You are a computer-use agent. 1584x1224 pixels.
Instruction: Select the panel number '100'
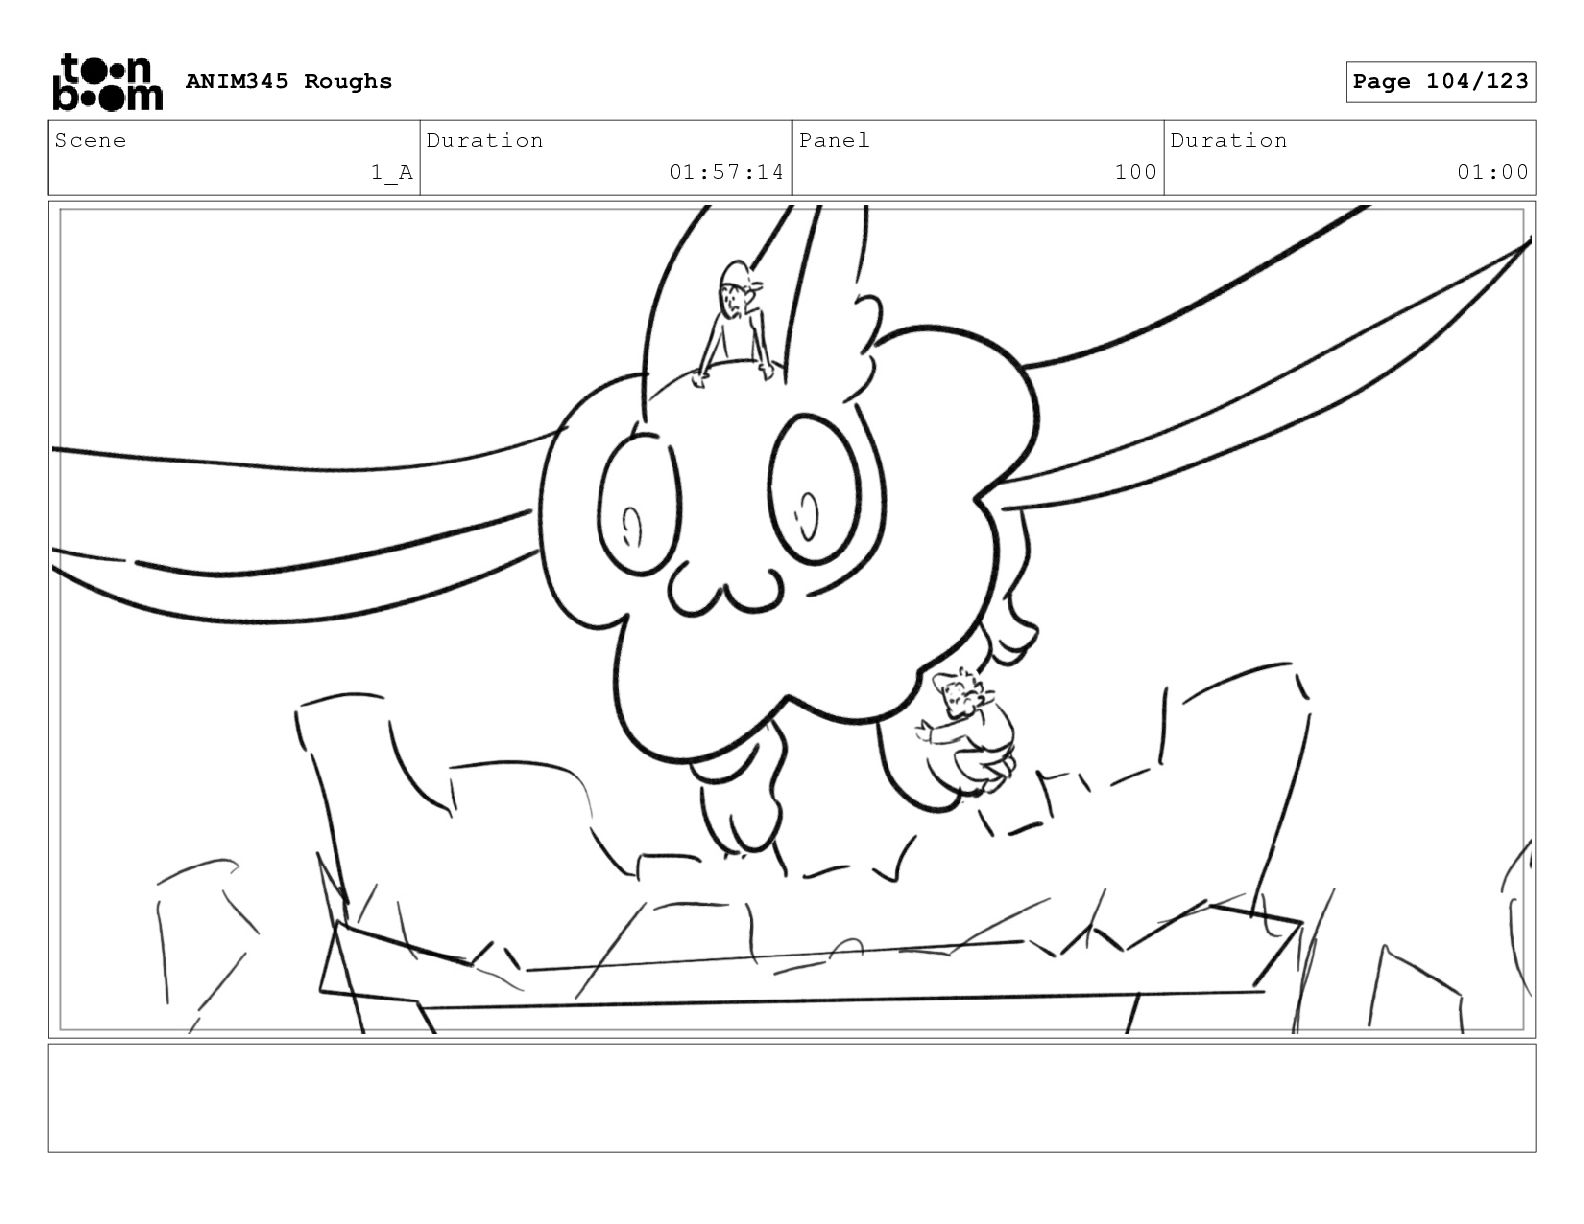(1136, 172)
